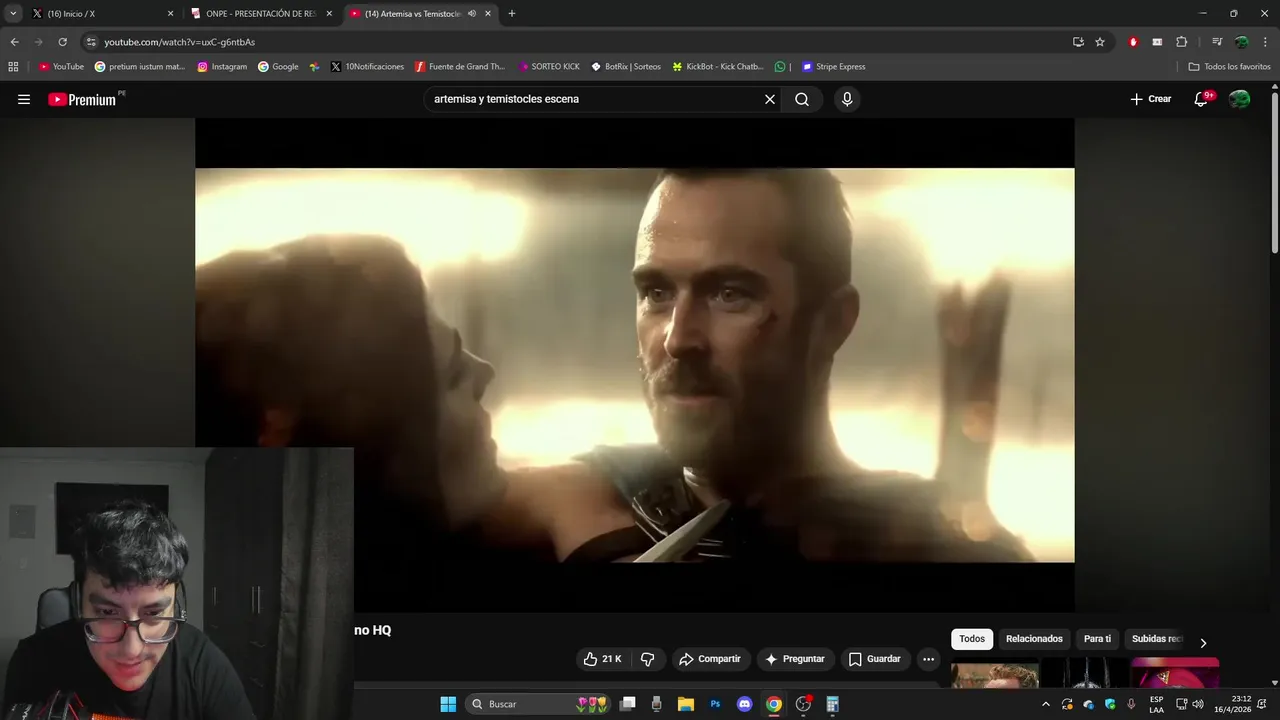Open the media controls music icon
Viewport: 1280px width, 720px height.
pyautogui.click(x=1217, y=42)
